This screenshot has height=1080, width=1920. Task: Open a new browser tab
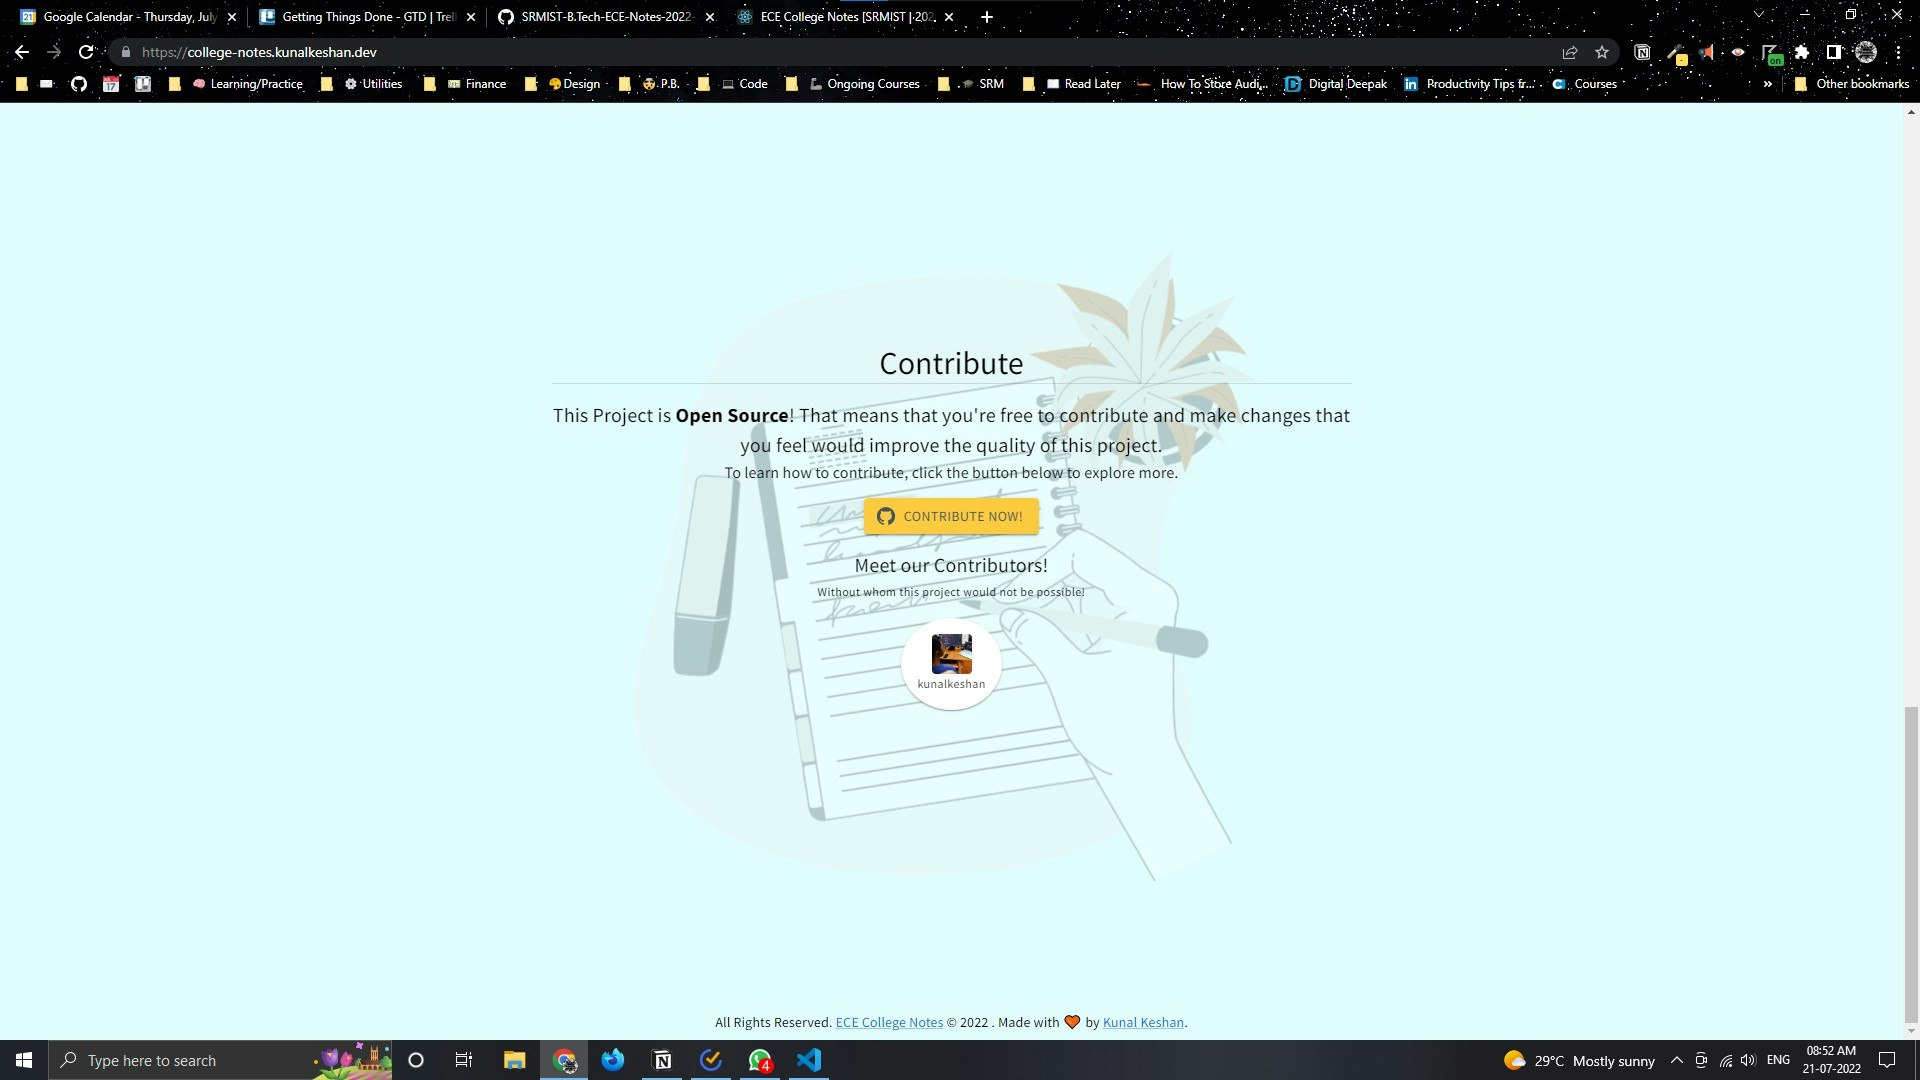point(986,17)
